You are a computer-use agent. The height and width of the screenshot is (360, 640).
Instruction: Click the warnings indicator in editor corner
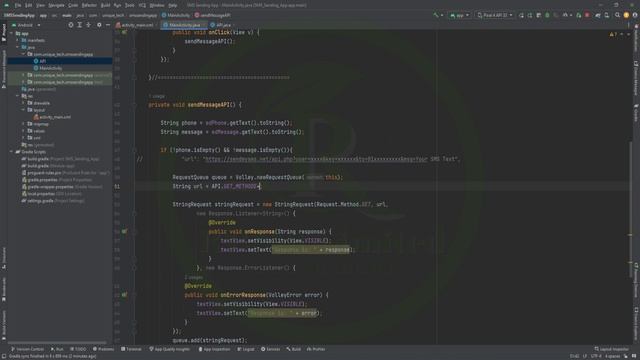[x=613, y=35]
